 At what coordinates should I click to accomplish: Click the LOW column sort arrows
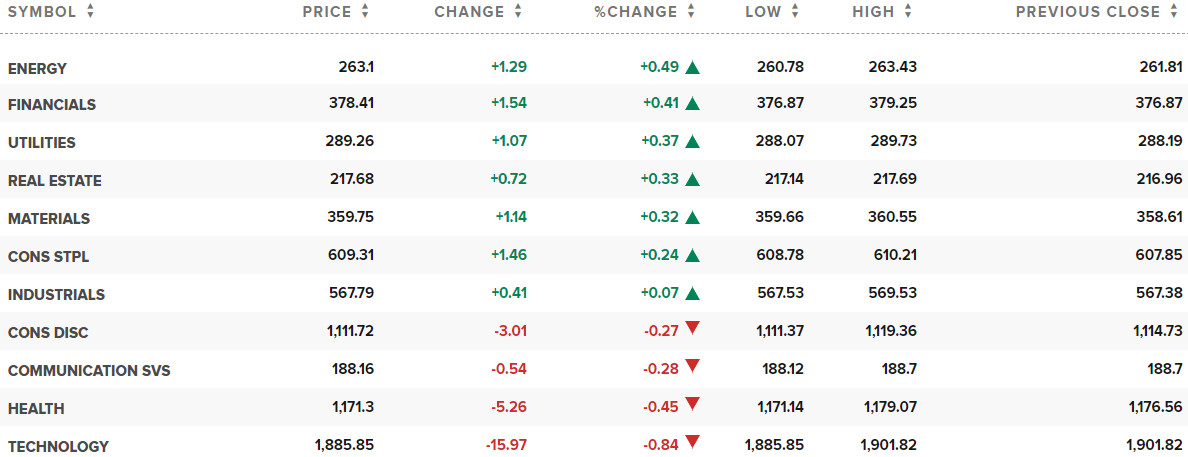pos(795,11)
